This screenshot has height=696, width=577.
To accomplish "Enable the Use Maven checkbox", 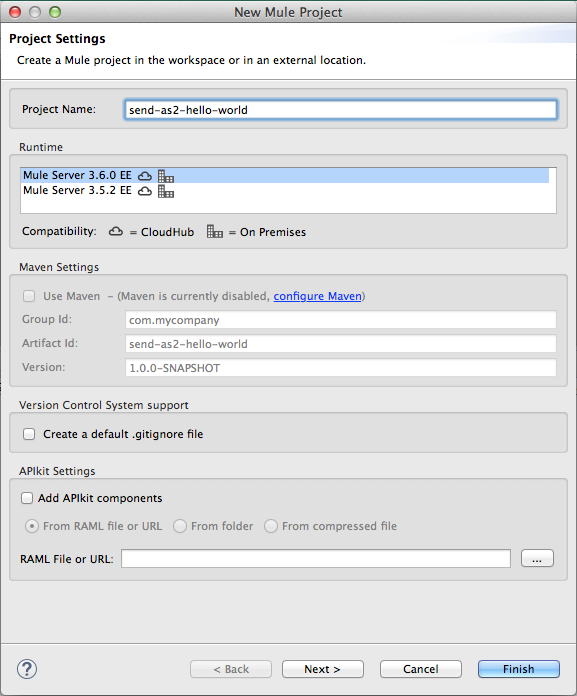I will [29, 296].
